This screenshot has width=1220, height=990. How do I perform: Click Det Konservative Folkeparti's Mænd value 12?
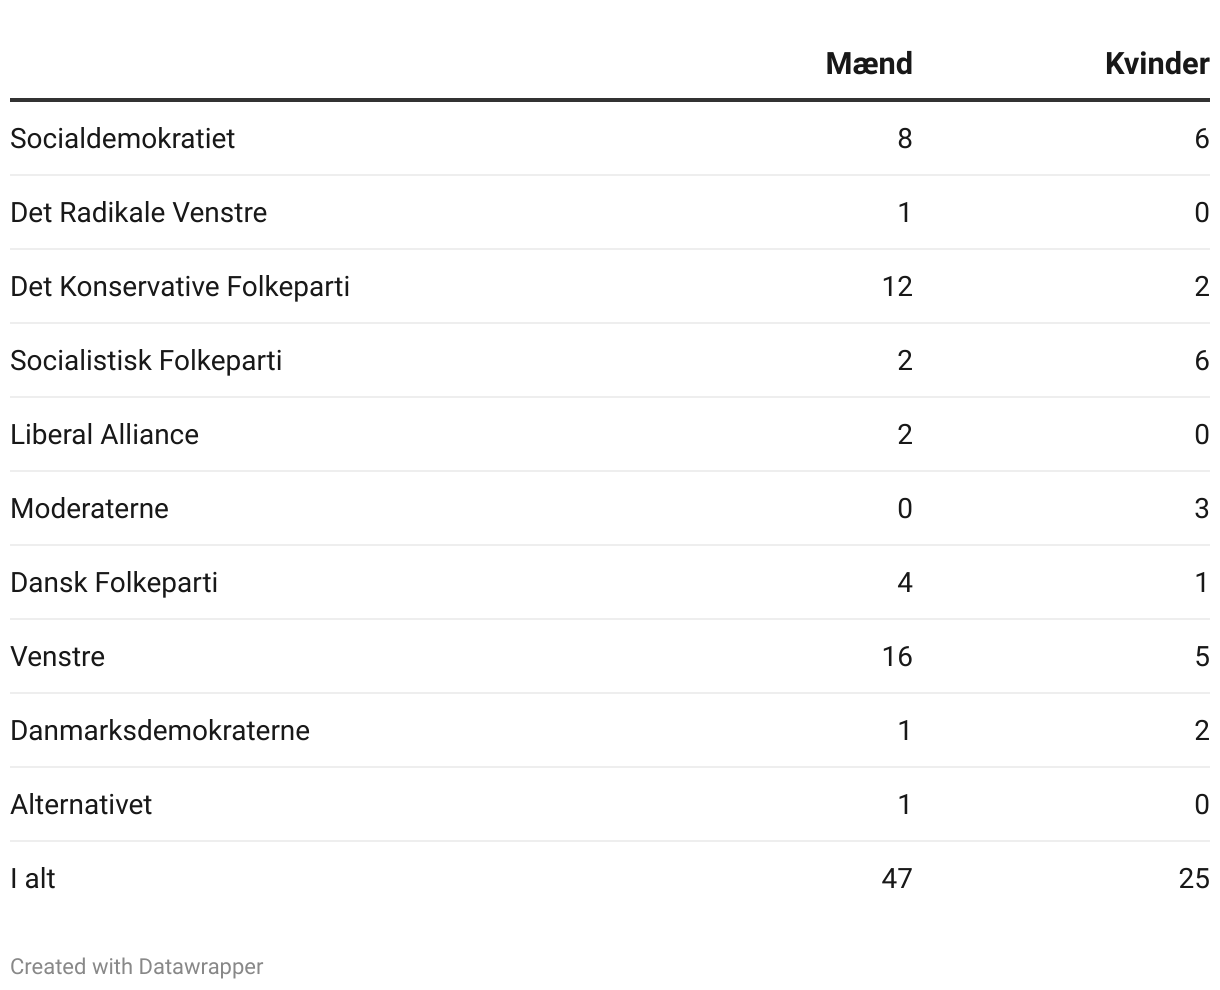pos(897,286)
